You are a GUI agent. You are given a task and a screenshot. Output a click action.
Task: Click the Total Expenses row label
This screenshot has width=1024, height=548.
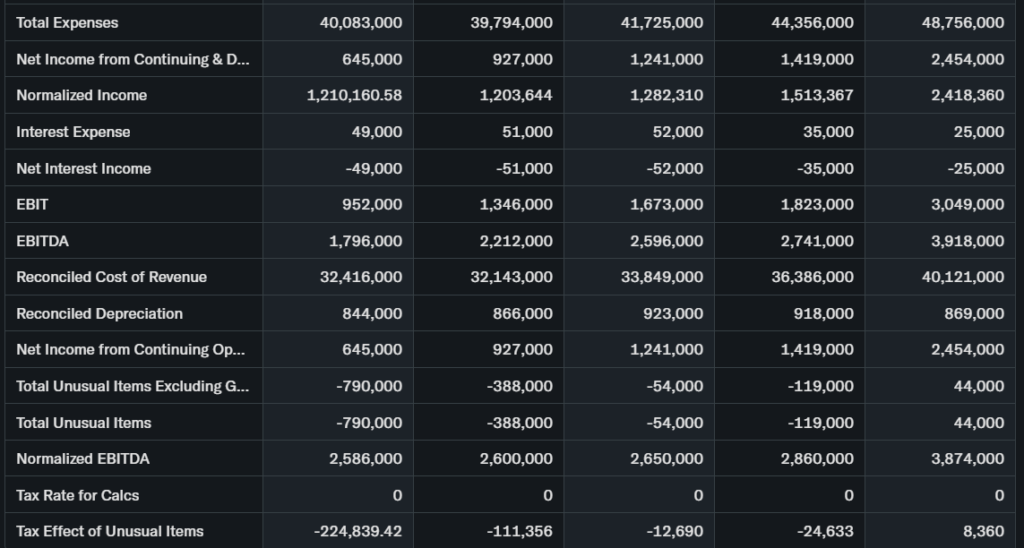67,23
